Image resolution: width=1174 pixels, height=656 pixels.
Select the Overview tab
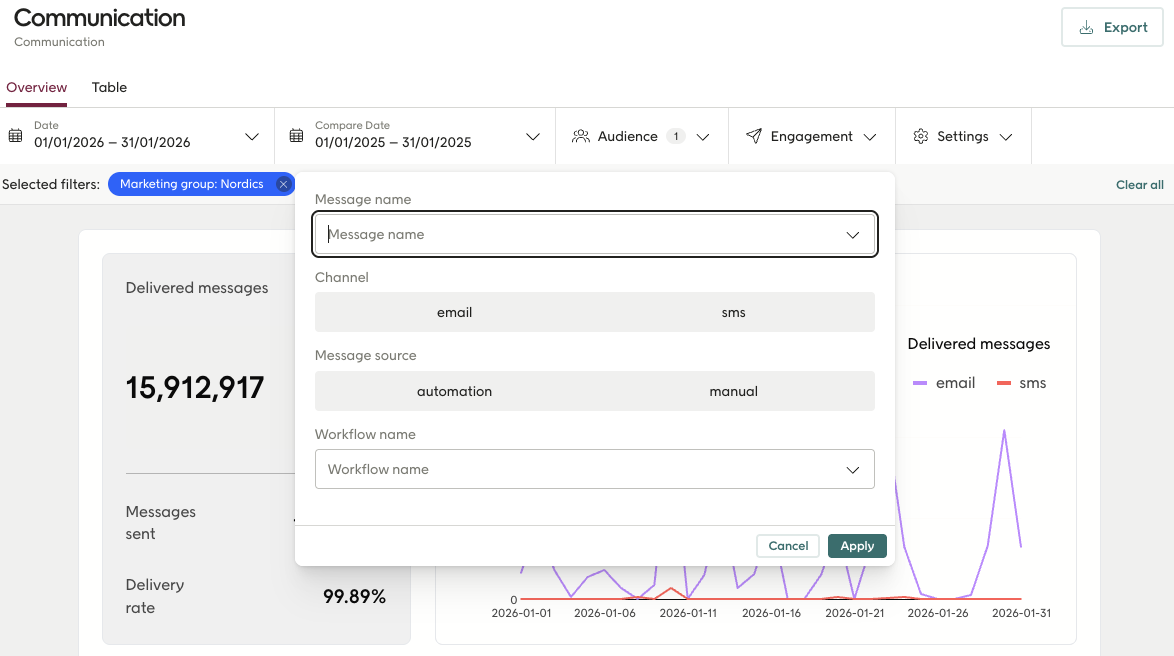tap(37, 87)
